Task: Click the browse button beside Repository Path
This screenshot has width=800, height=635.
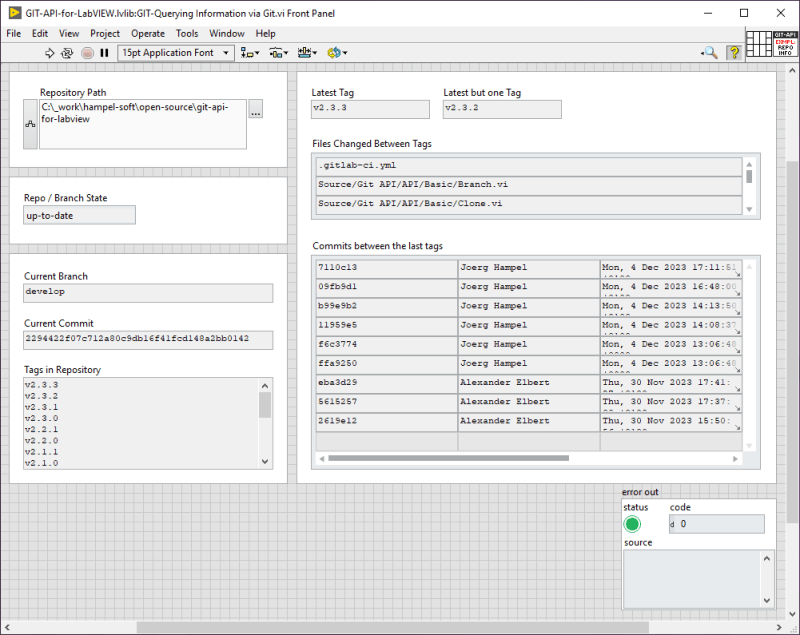Action: 255,114
